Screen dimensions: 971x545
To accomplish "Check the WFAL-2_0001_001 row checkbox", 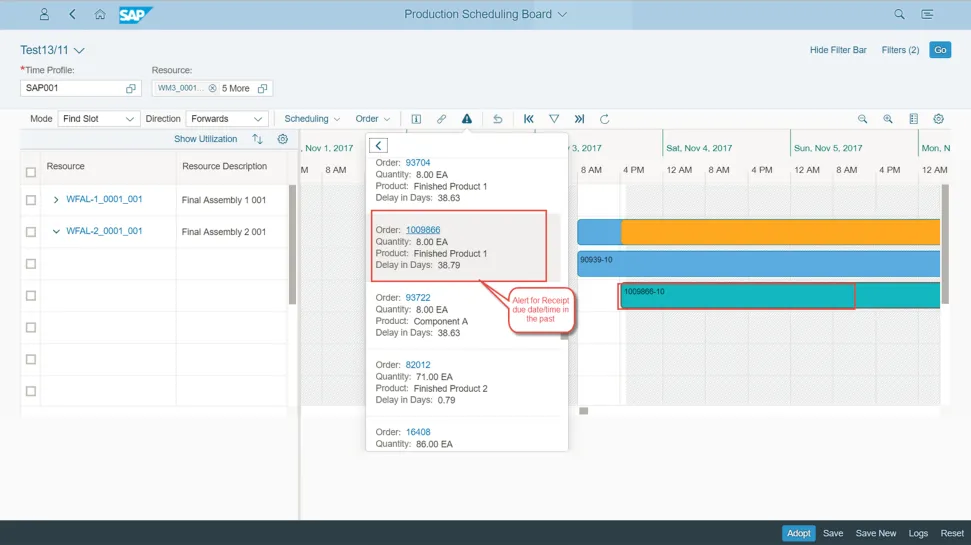I will pyautogui.click(x=31, y=232).
